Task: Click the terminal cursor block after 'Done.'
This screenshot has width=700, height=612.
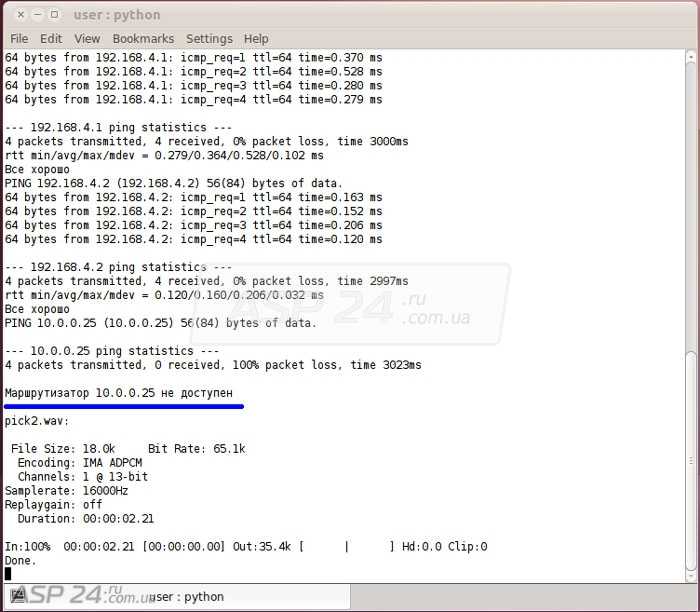Action: (x=8, y=574)
